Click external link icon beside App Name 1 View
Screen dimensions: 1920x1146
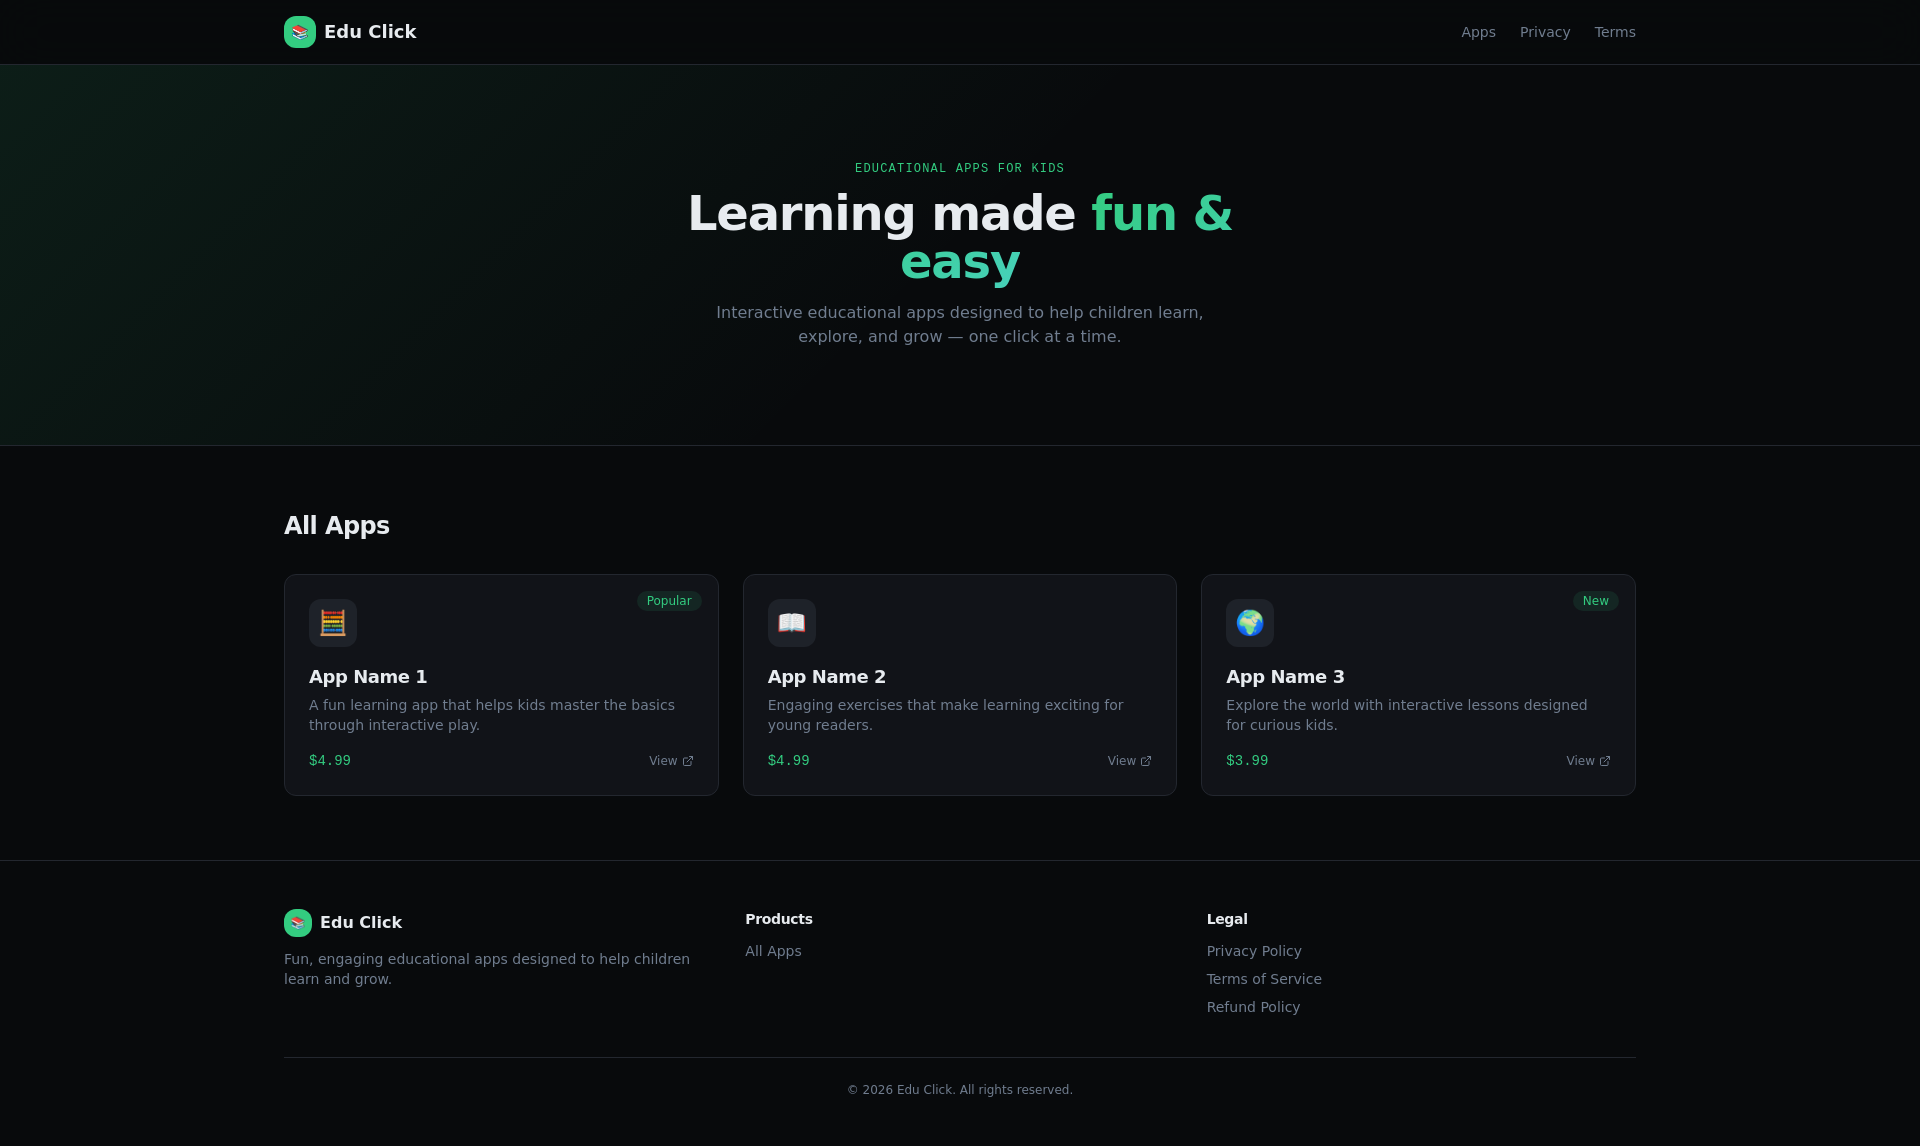click(688, 761)
